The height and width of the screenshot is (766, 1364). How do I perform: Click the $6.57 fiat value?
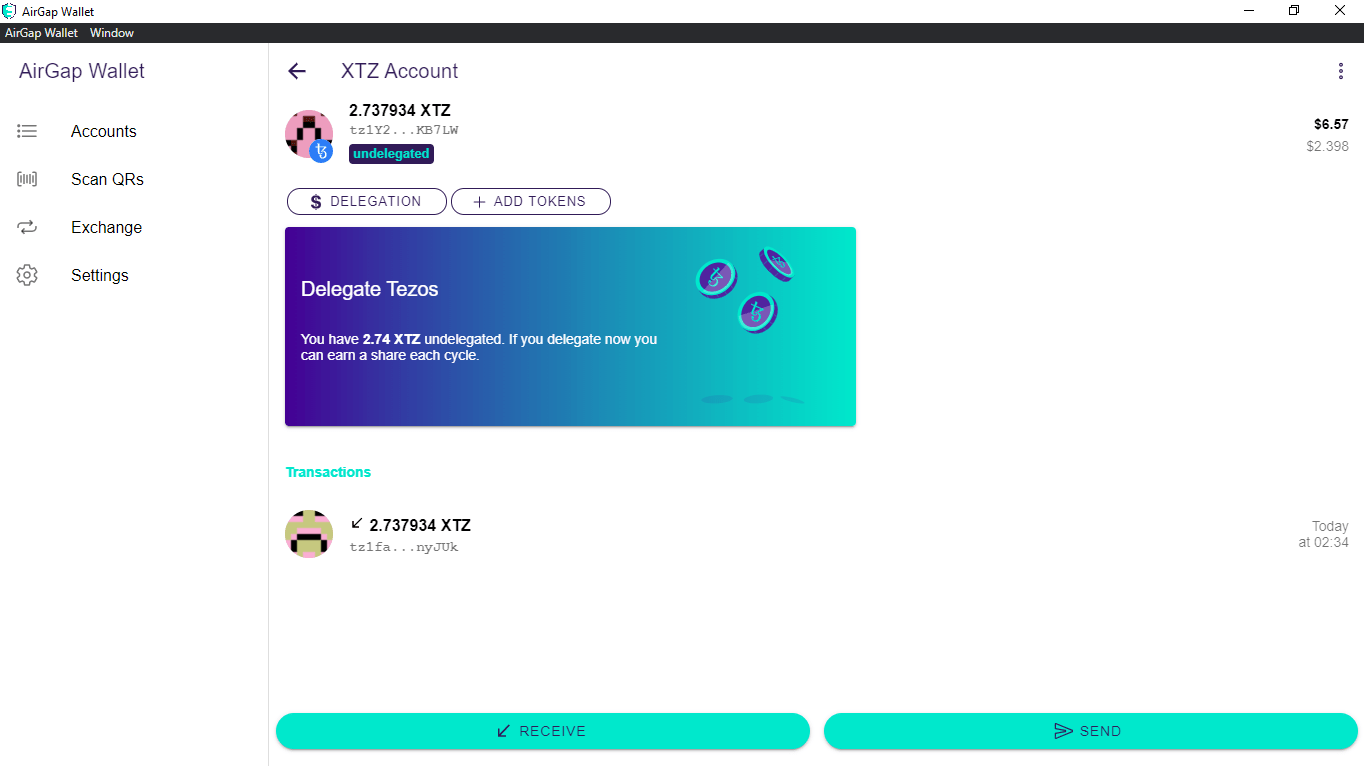click(x=1331, y=125)
